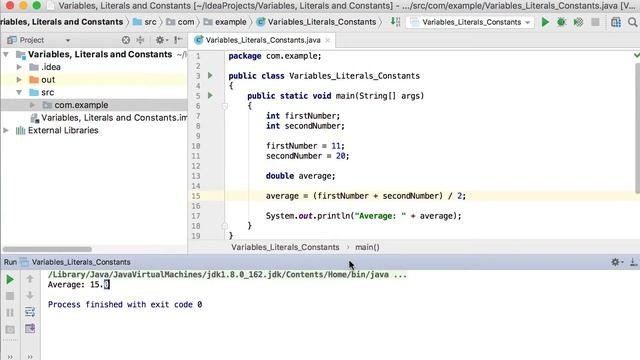The width and height of the screenshot is (640, 360).
Task: Click the run gutter arrow on line 3
Action: [x=210, y=76]
